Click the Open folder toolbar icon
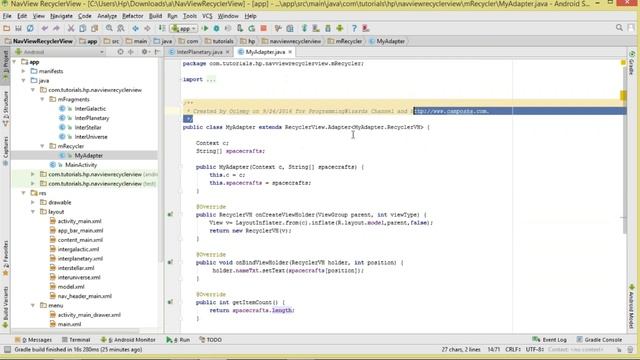Viewport: 640px width, 360px height. click(x=7, y=28)
